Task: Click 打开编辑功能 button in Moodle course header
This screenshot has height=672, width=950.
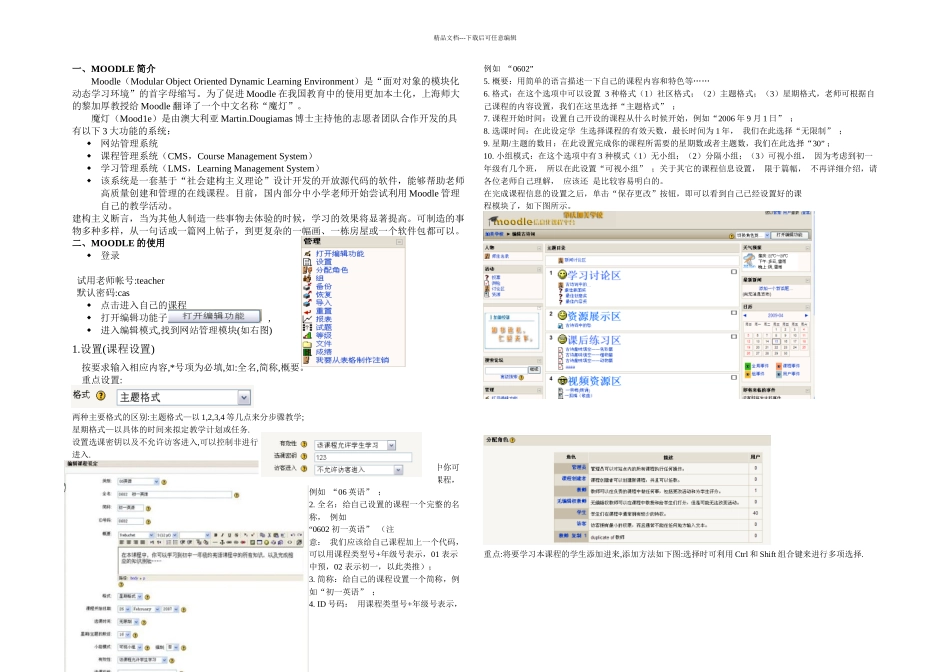Action: pos(789,235)
